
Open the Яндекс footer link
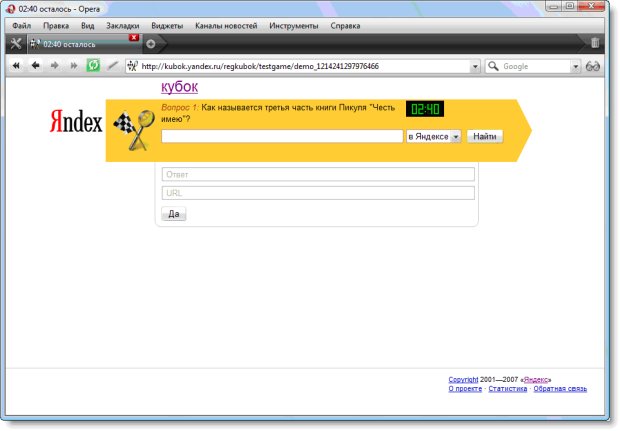pos(536,380)
